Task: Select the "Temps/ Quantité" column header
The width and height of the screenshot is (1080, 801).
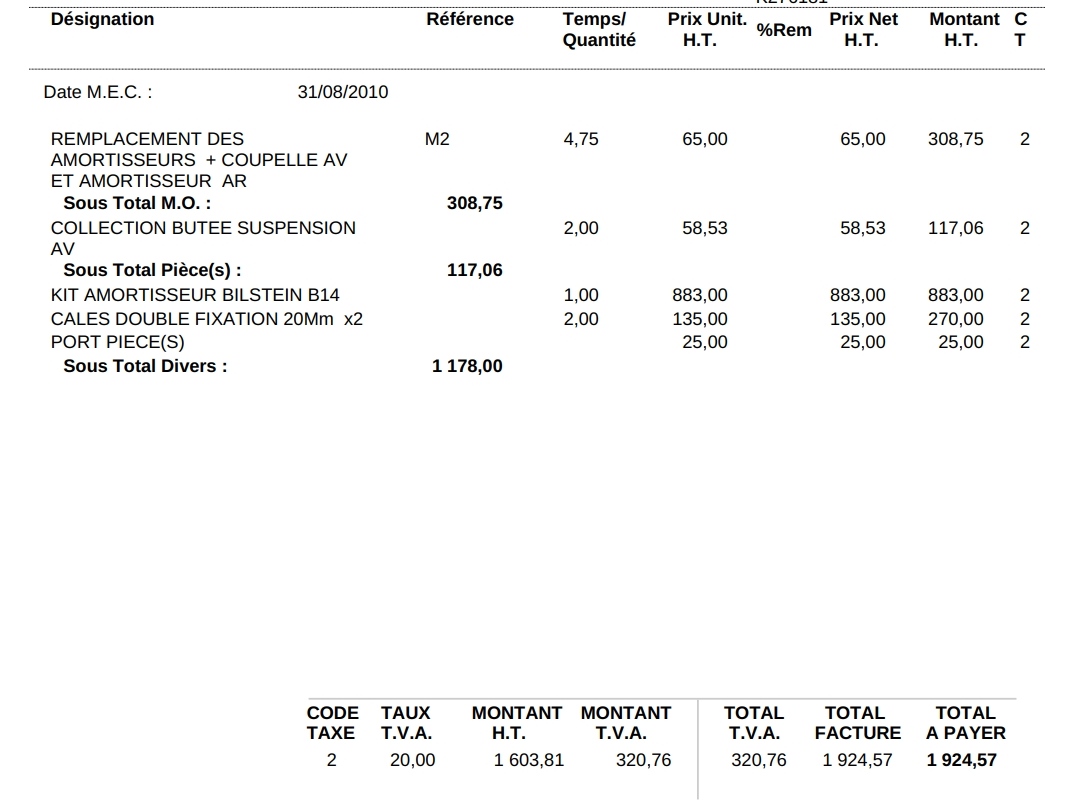Action: (x=599, y=30)
